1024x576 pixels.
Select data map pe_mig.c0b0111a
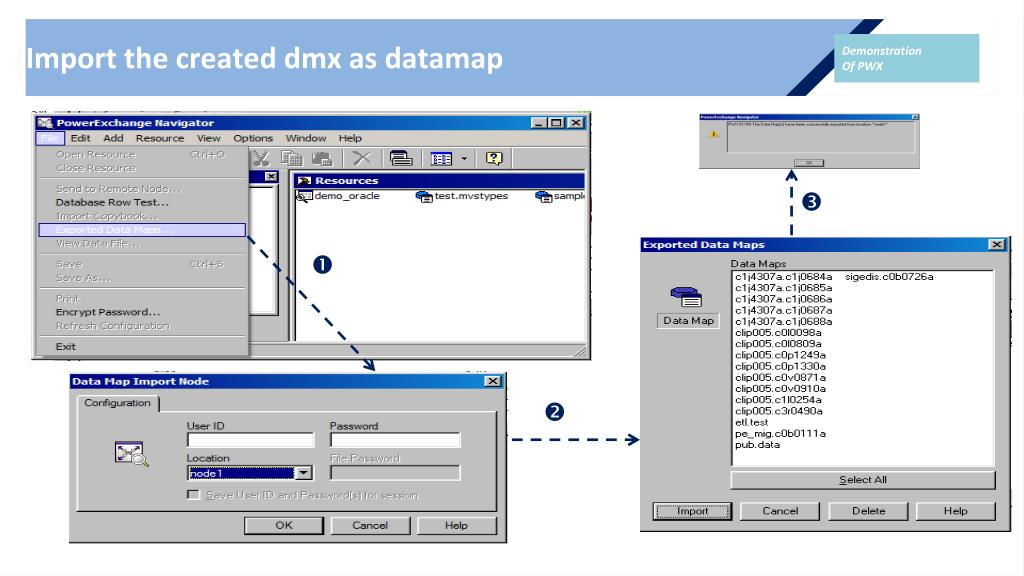[x=780, y=434]
